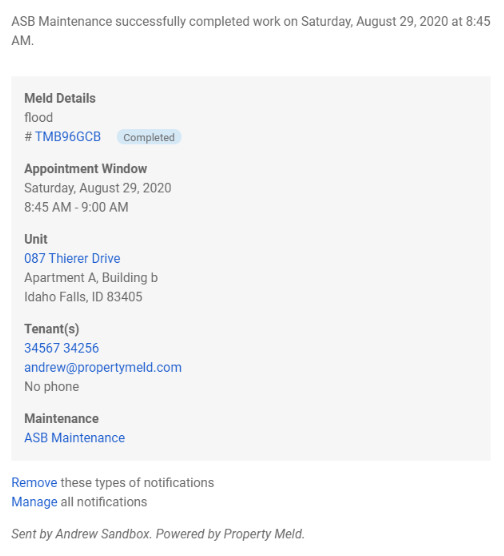Click the flood meld description text
The height and width of the screenshot is (556, 504).
(x=38, y=117)
